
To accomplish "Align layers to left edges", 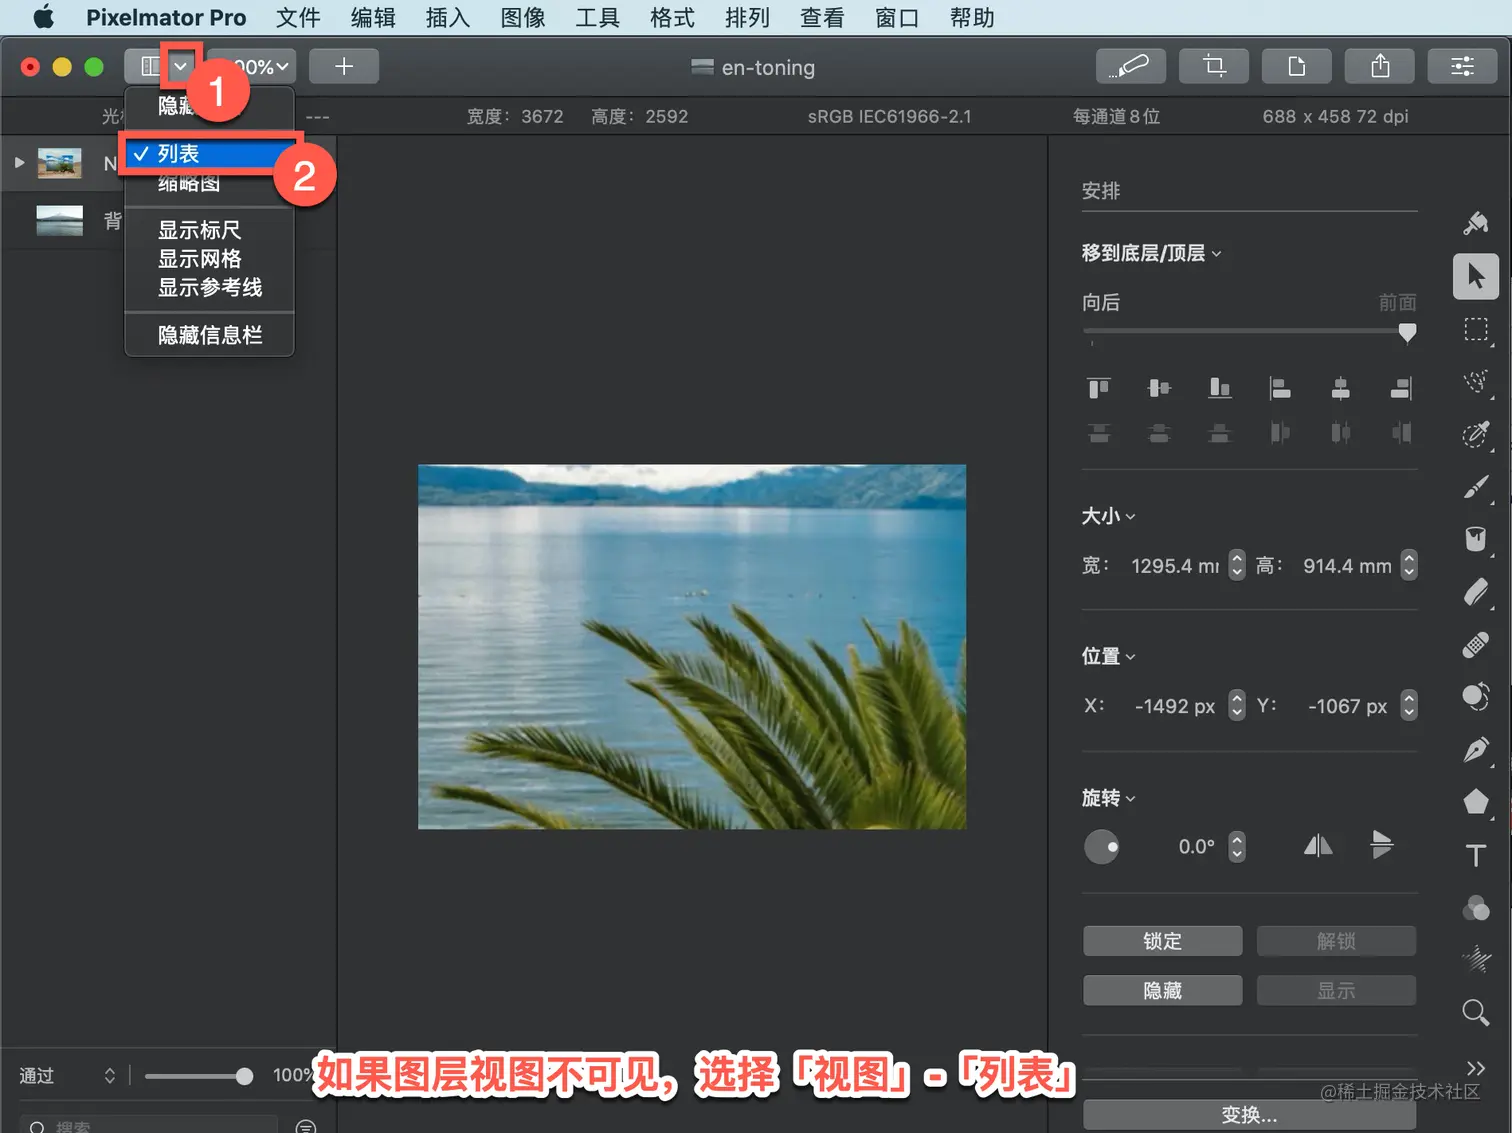I will 1280,388.
